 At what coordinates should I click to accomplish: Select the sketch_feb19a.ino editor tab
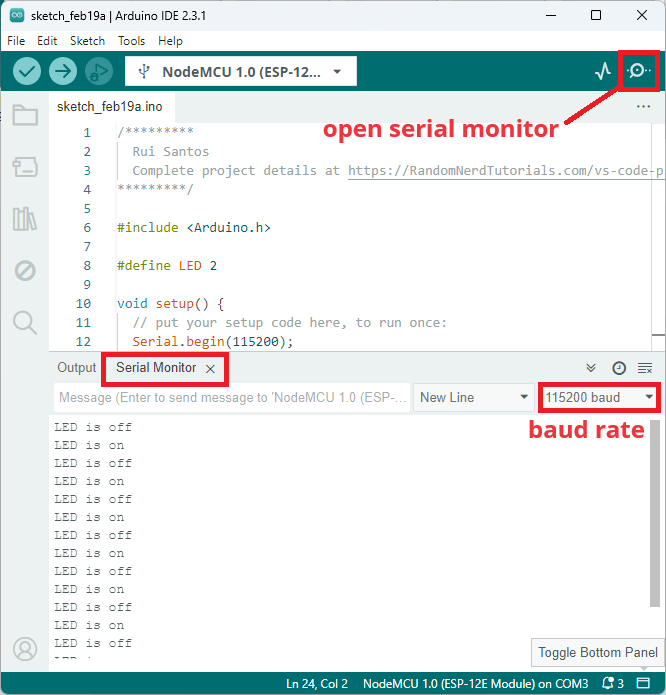(x=110, y=106)
